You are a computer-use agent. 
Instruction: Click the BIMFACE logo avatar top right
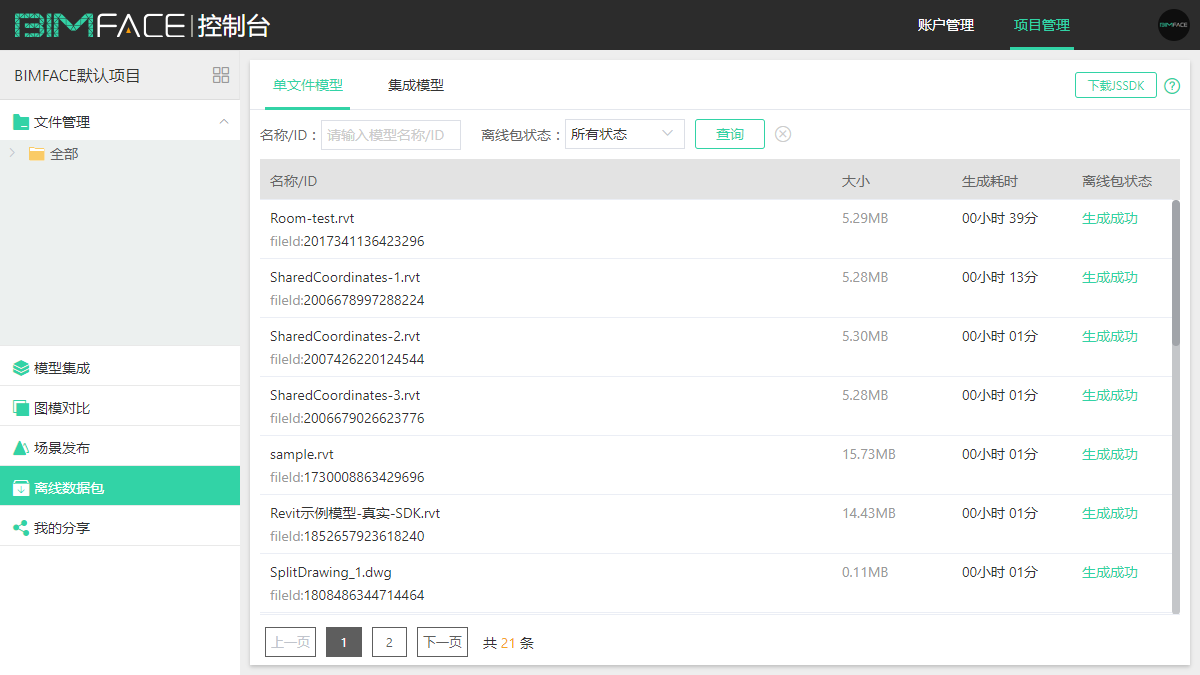(x=1173, y=24)
